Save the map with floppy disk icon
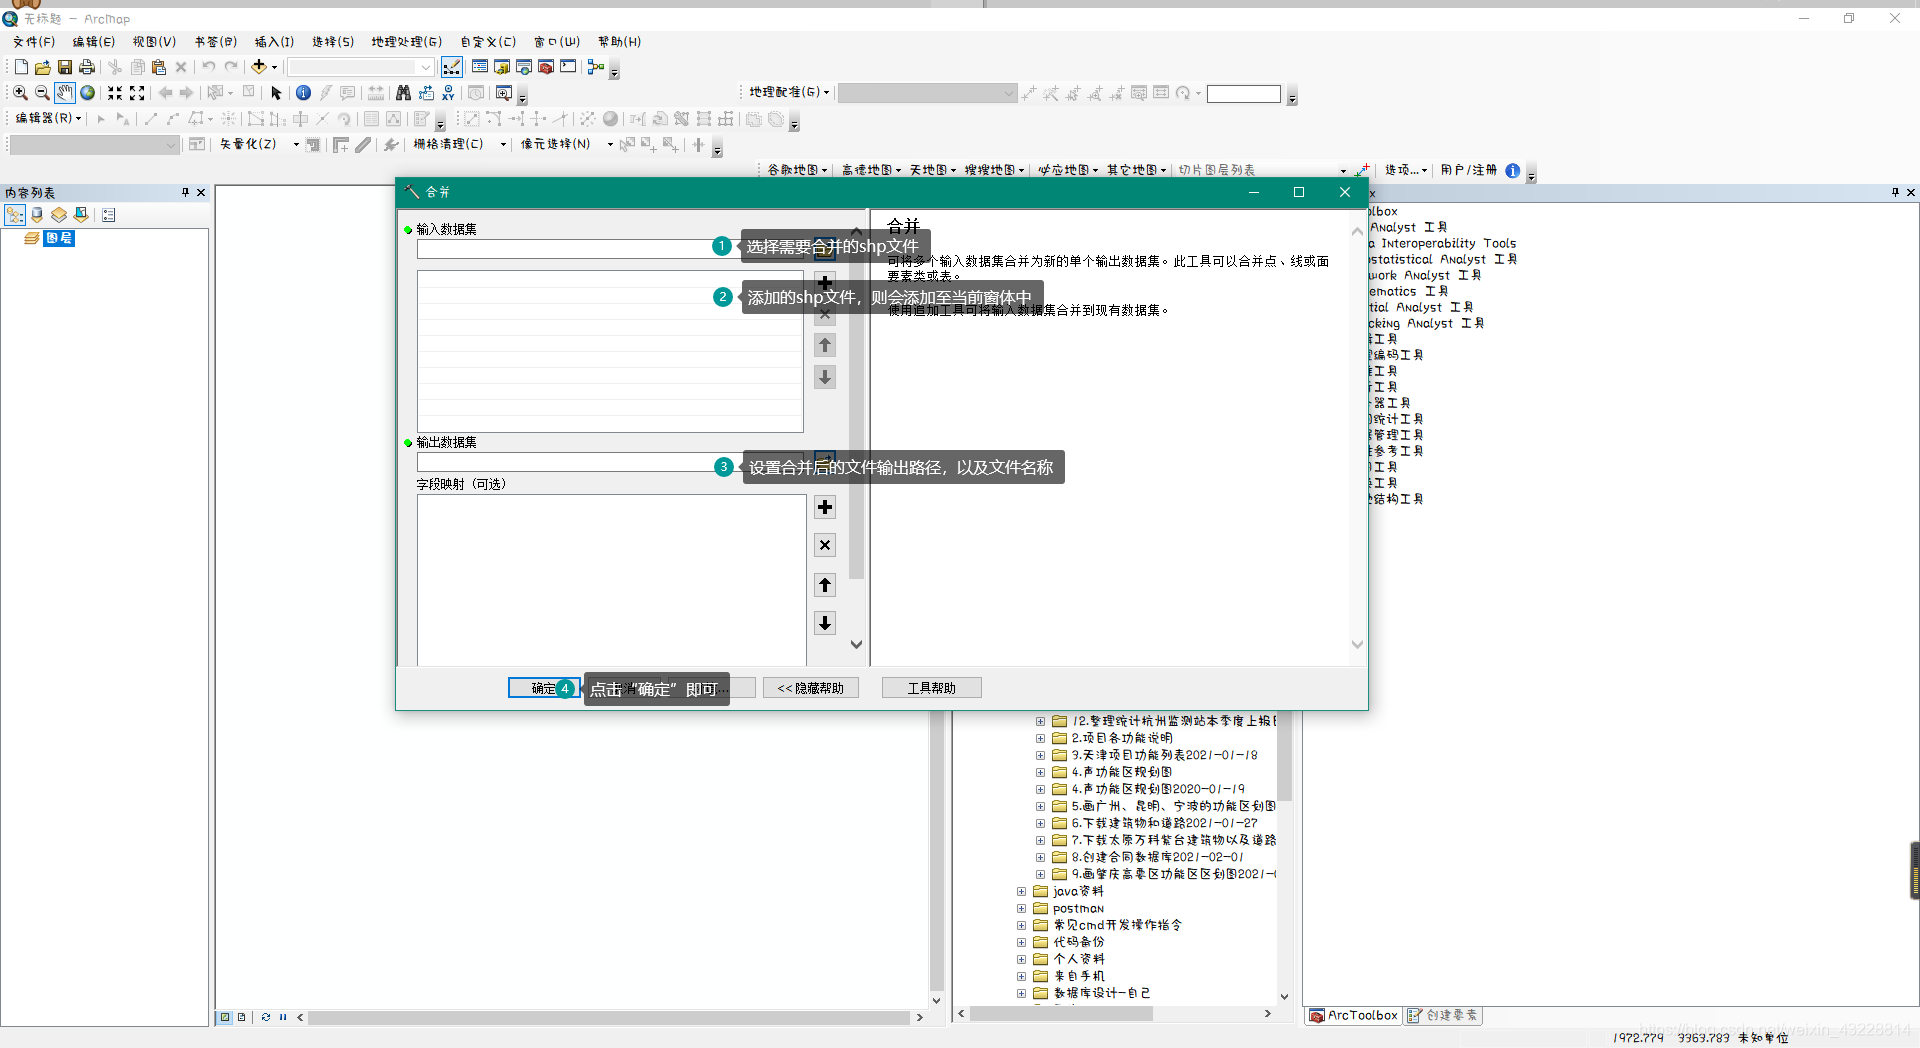1920x1048 pixels. point(65,67)
